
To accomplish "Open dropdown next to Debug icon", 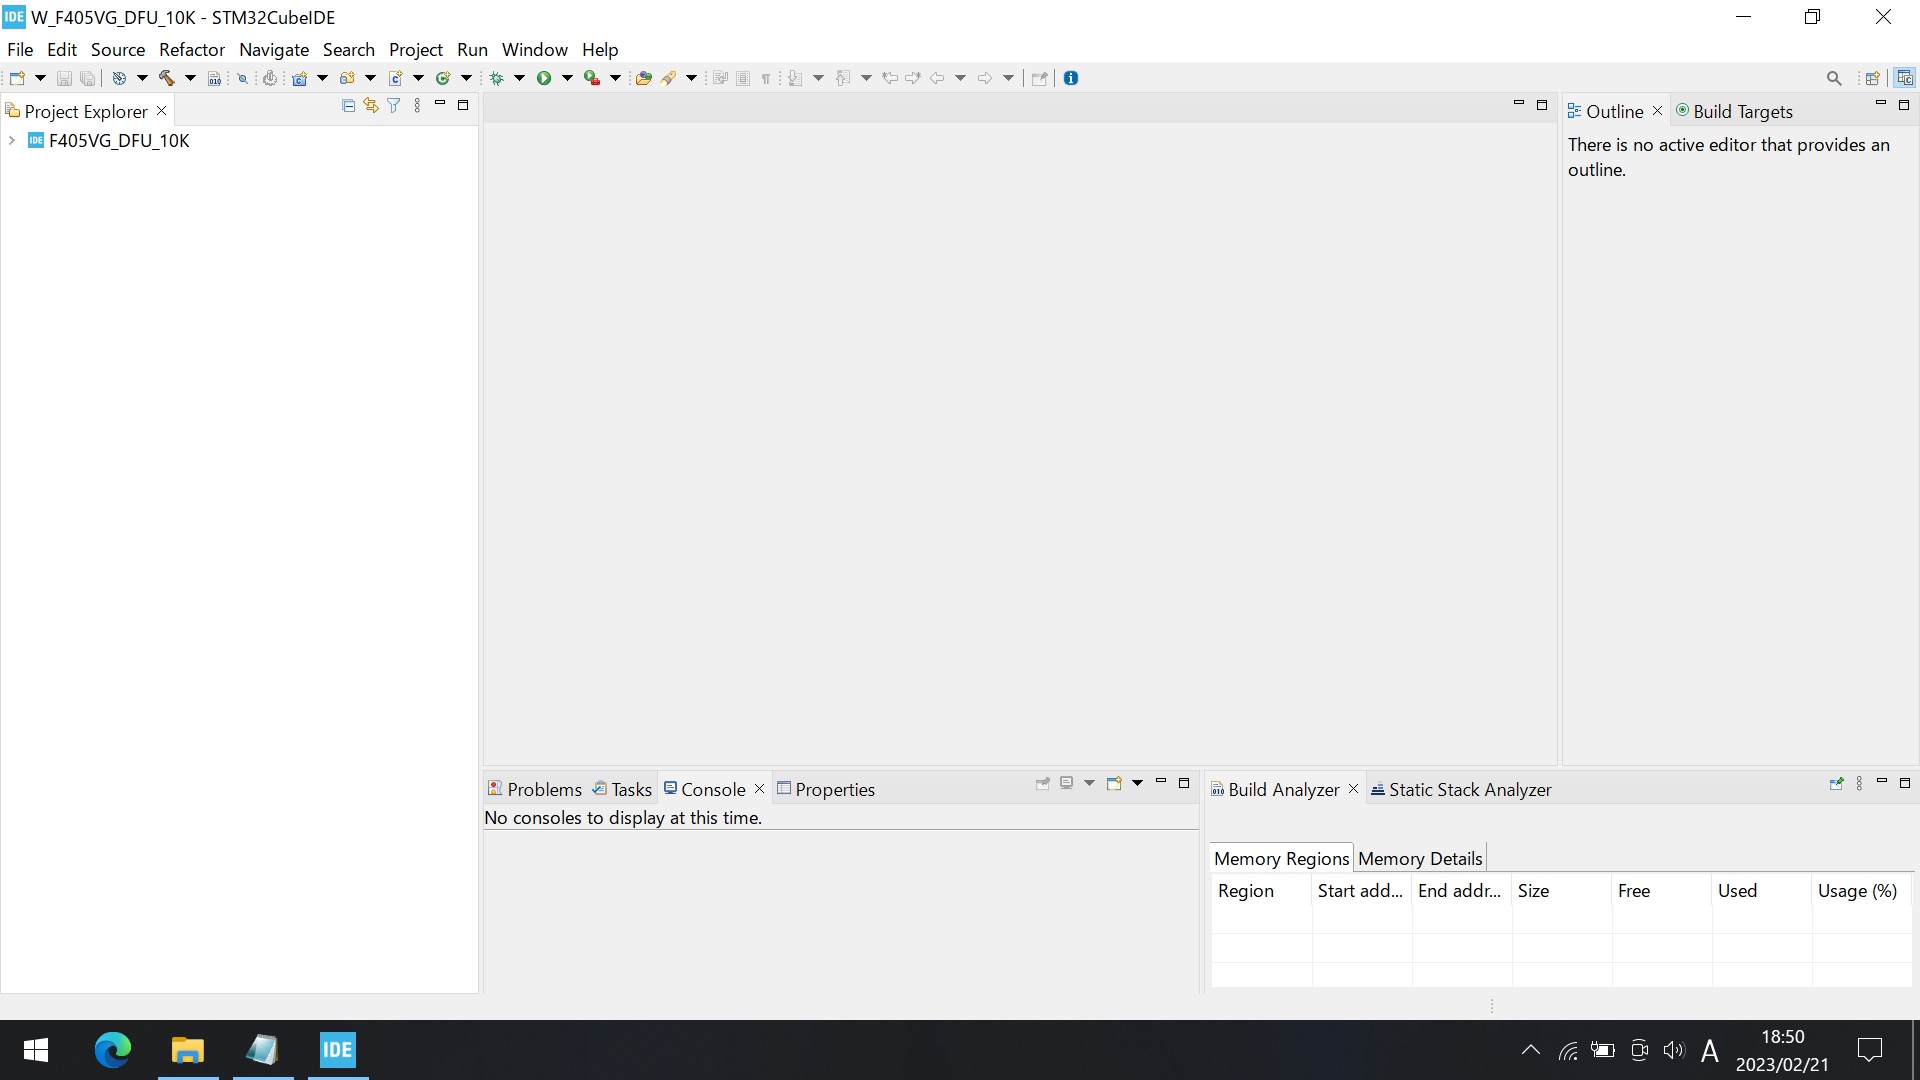I will pos(519,78).
